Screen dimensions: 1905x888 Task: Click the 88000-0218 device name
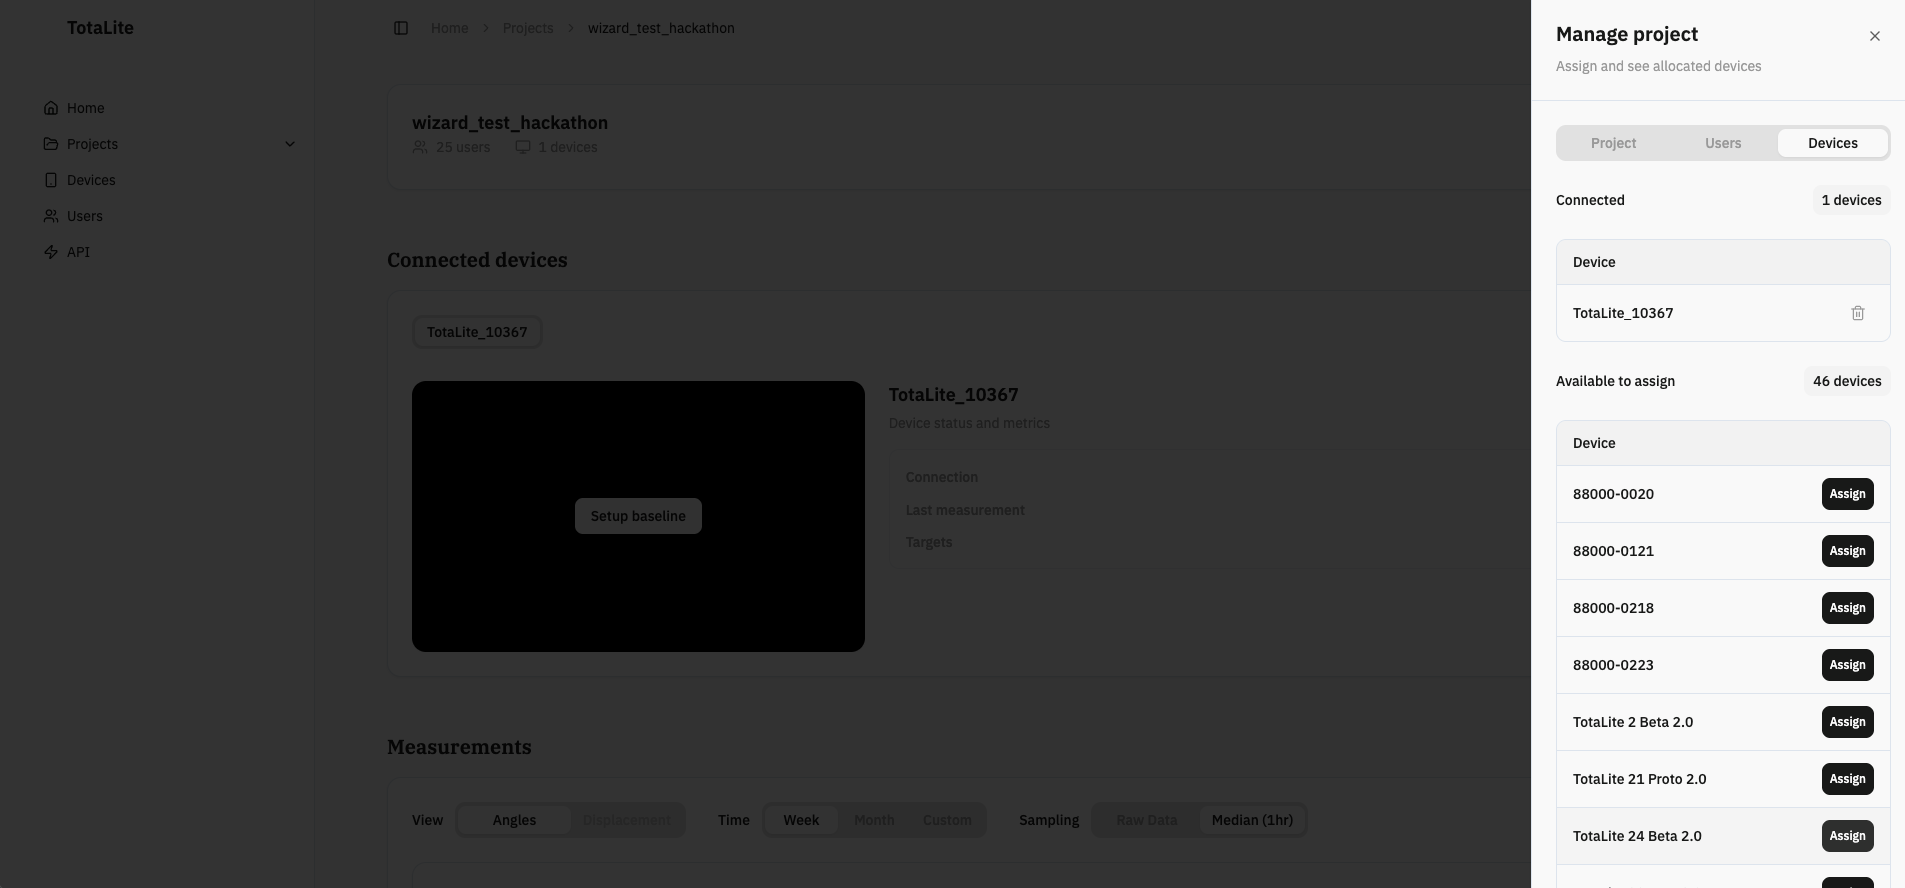(x=1613, y=608)
